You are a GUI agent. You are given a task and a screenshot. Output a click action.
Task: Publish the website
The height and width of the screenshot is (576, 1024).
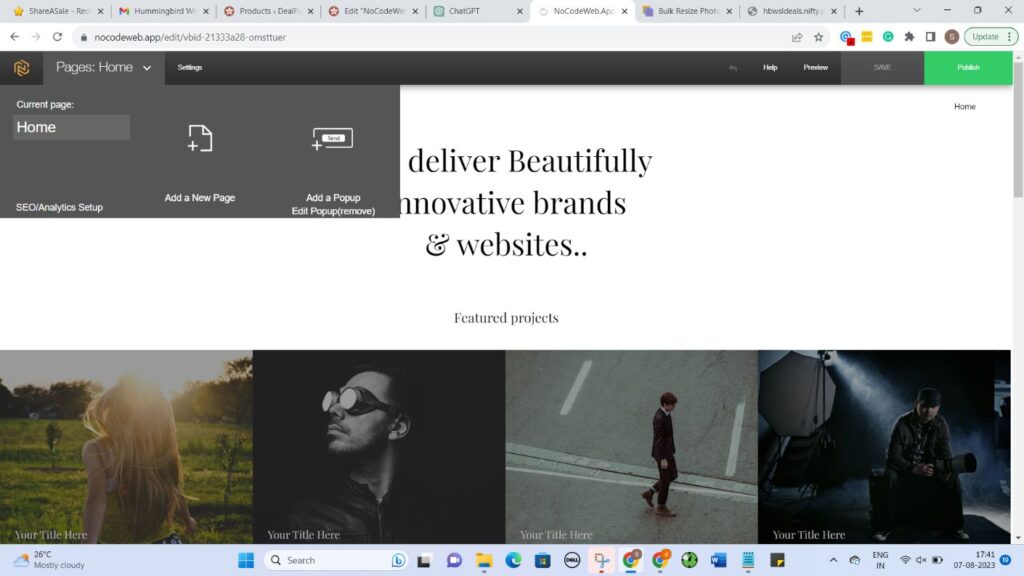[968, 67]
